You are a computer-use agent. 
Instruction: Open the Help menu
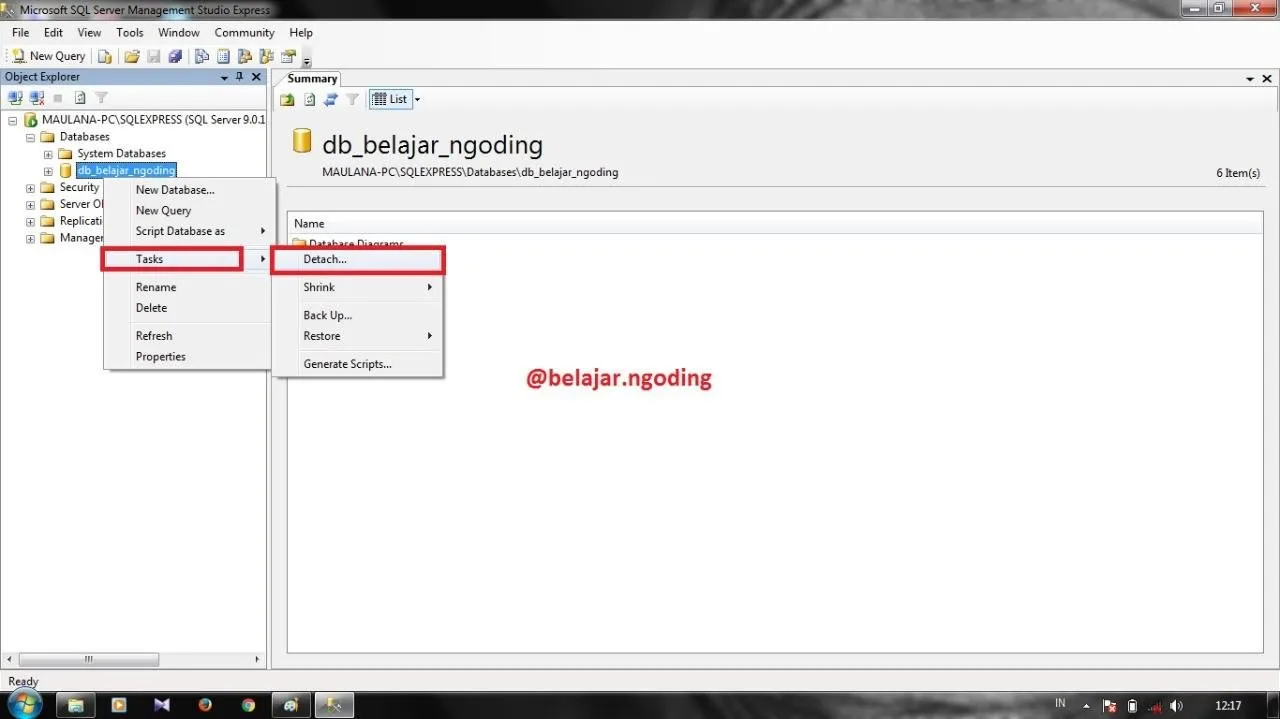click(301, 33)
